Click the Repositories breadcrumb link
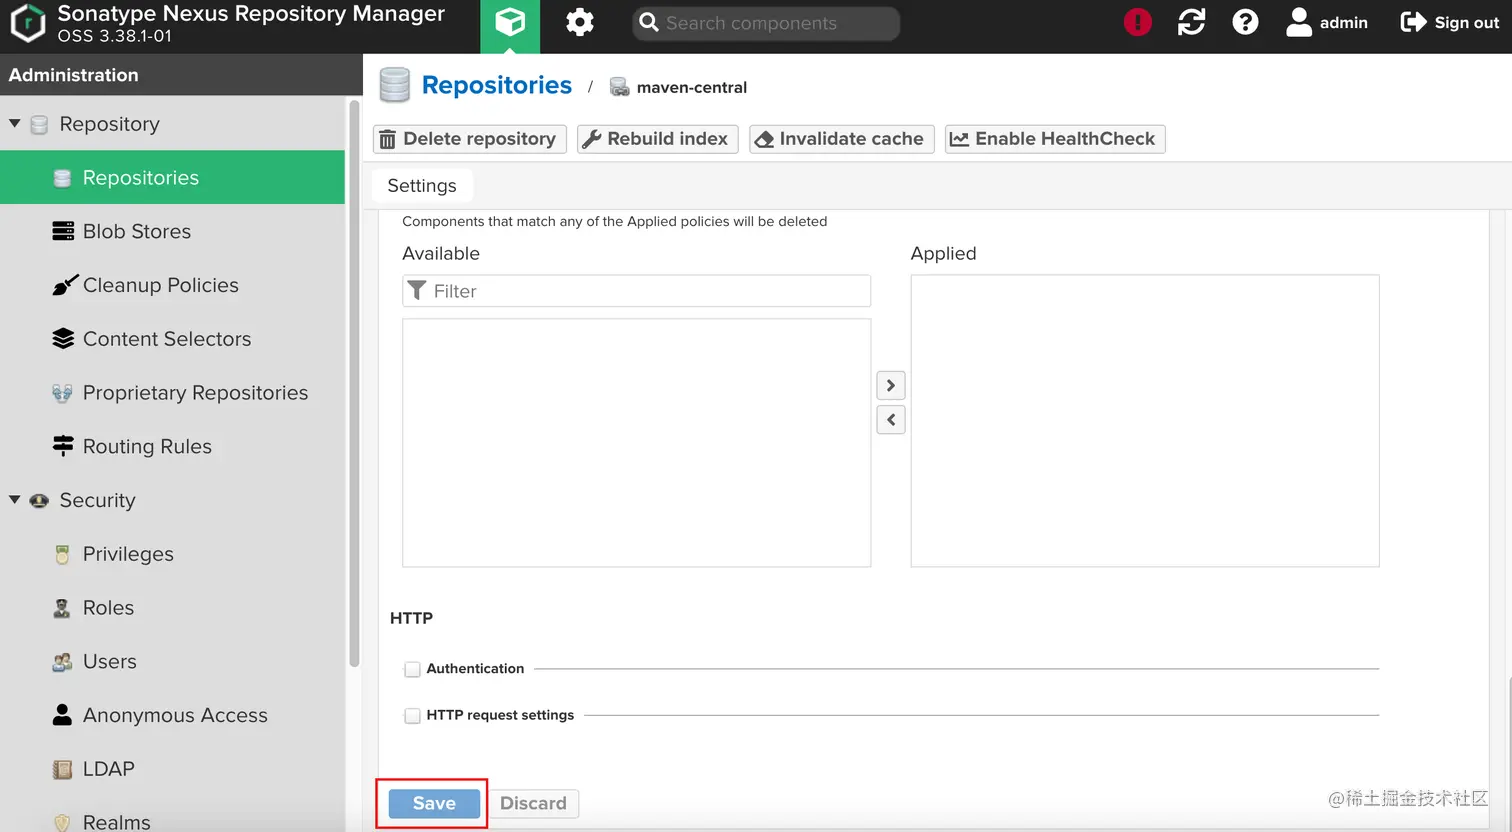The width and height of the screenshot is (1512, 832). coord(497,85)
